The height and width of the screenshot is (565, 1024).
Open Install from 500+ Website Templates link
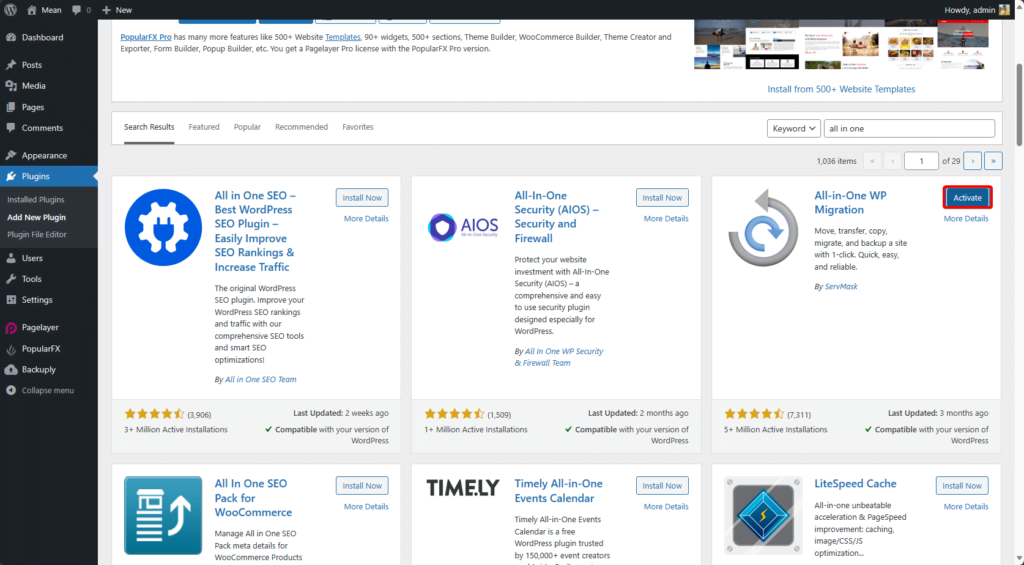(841, 89)
